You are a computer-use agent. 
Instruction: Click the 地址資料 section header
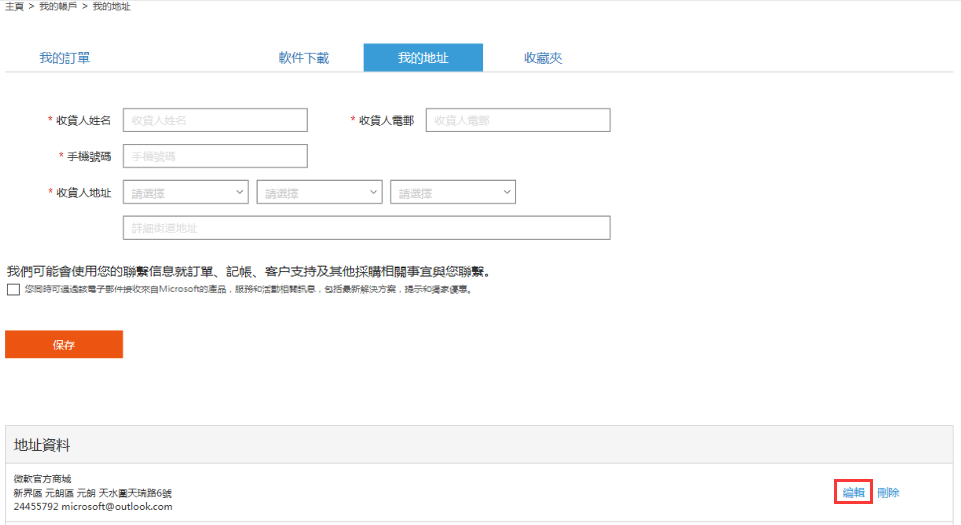point(42,444)
